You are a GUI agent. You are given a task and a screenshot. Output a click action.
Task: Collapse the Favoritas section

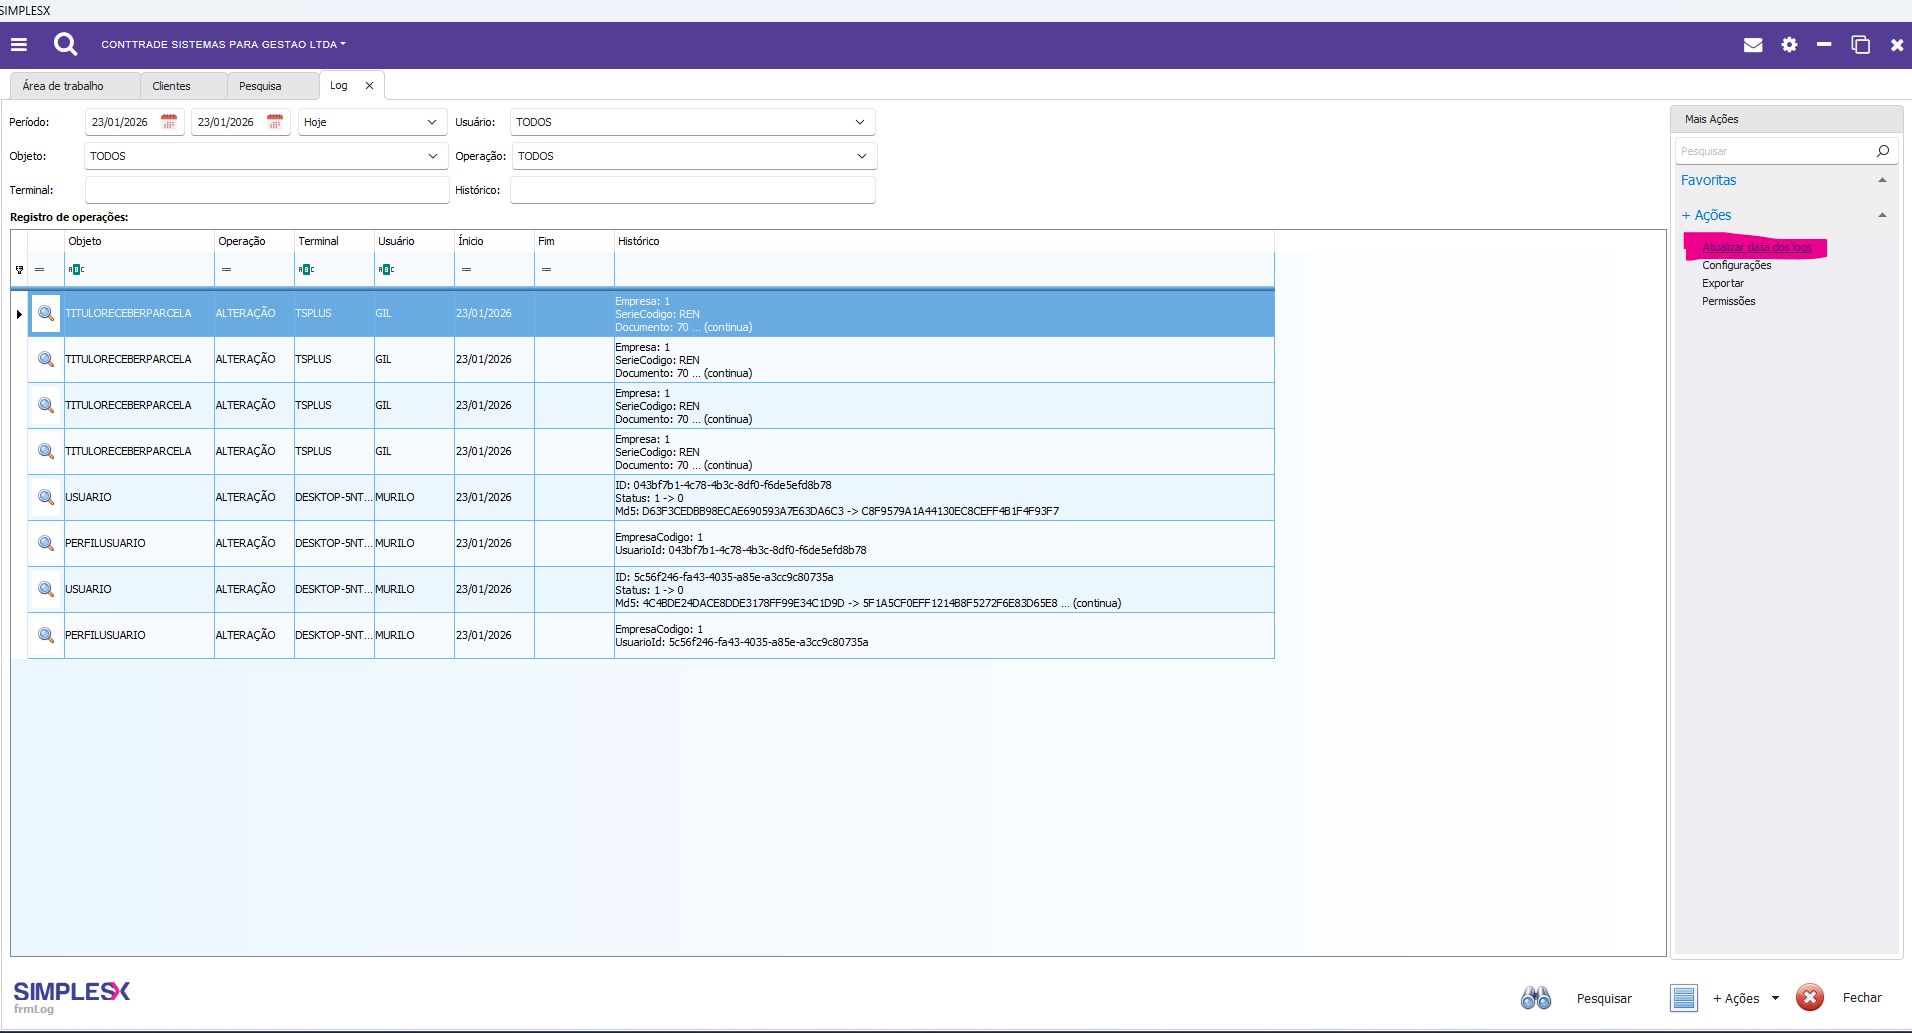coord(1882,181)
